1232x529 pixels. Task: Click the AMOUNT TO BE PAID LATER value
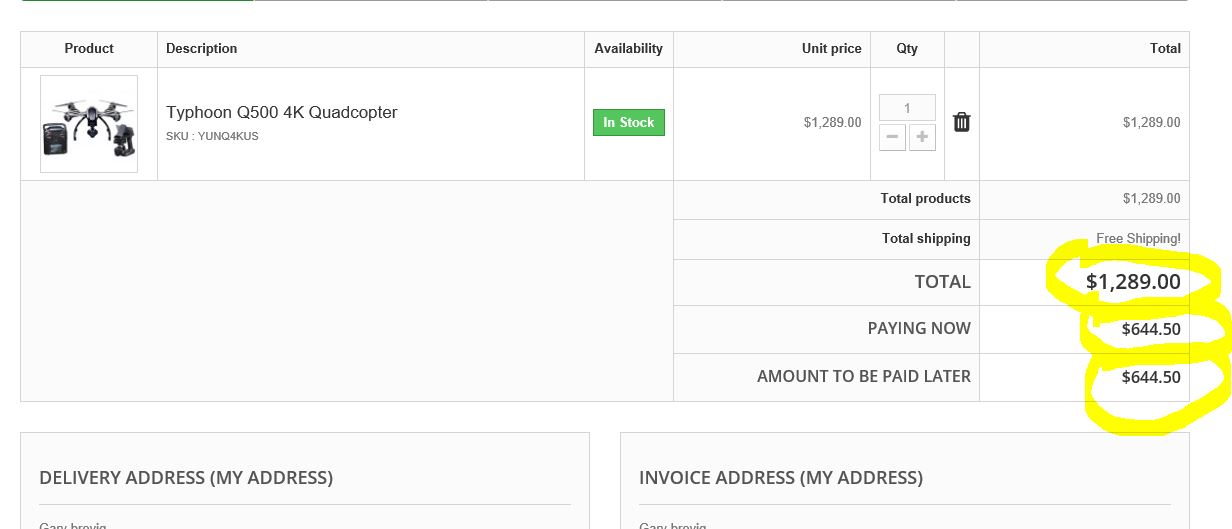click(1151, 377)
